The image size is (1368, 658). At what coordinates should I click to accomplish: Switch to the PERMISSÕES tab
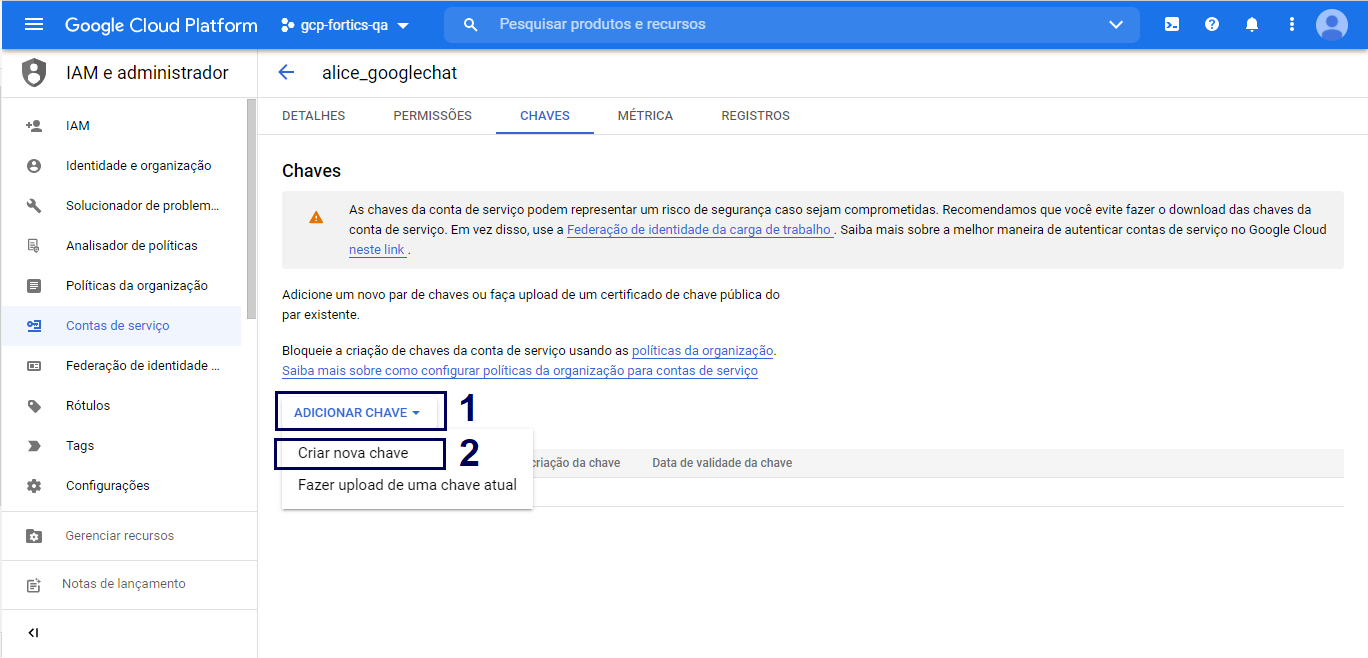[432, 116]
